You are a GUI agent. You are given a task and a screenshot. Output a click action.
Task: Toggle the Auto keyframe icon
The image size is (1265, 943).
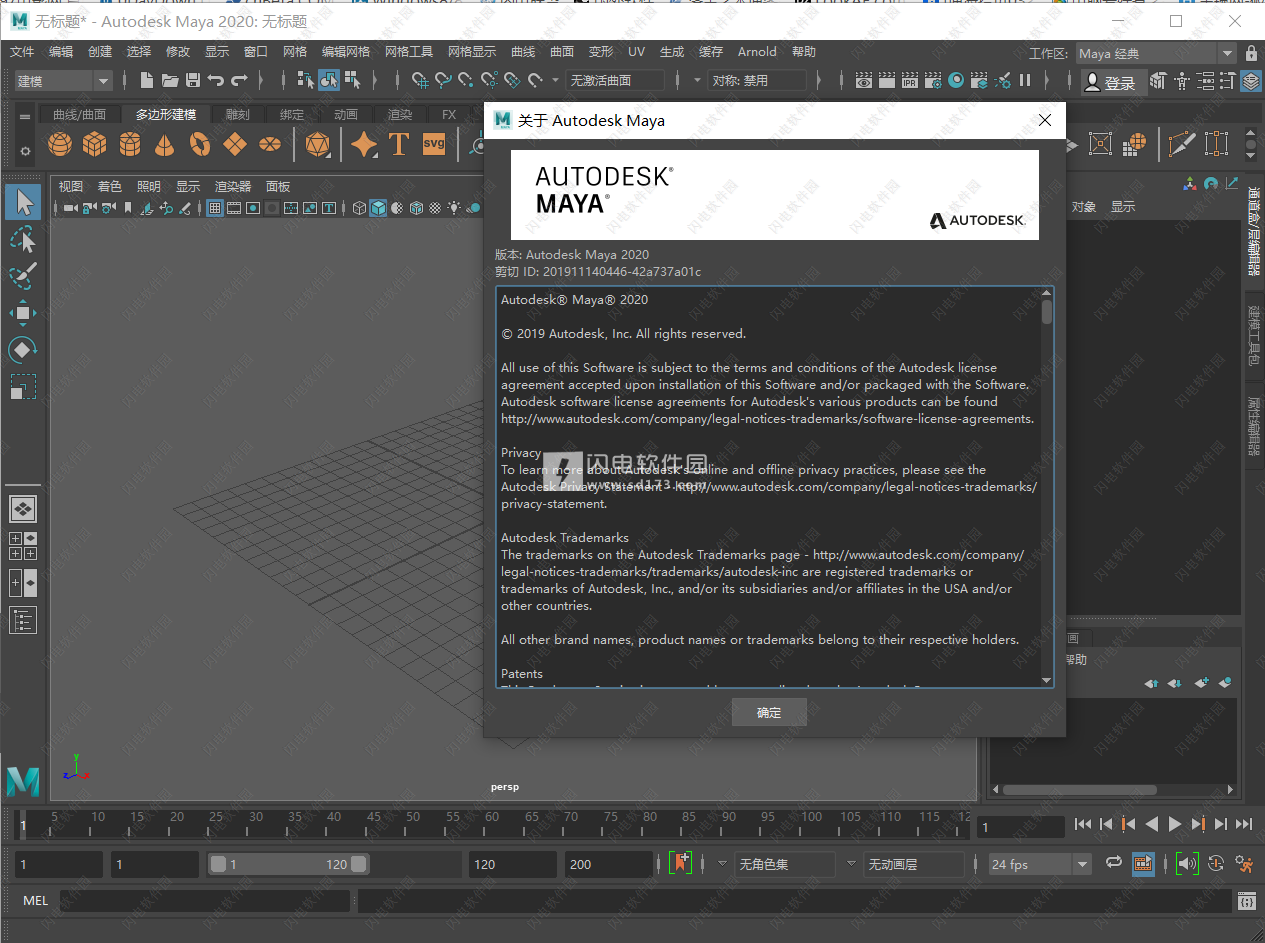click(1217, 864)
